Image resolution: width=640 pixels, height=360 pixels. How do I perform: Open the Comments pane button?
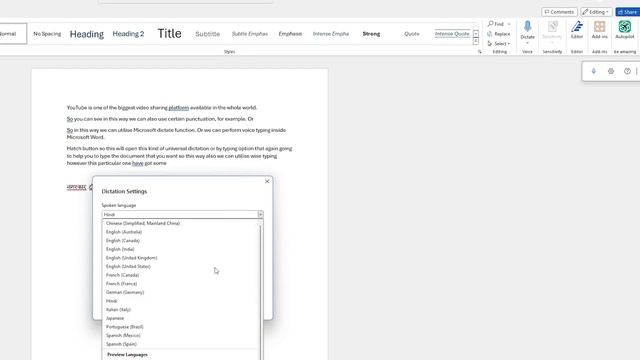559,12
